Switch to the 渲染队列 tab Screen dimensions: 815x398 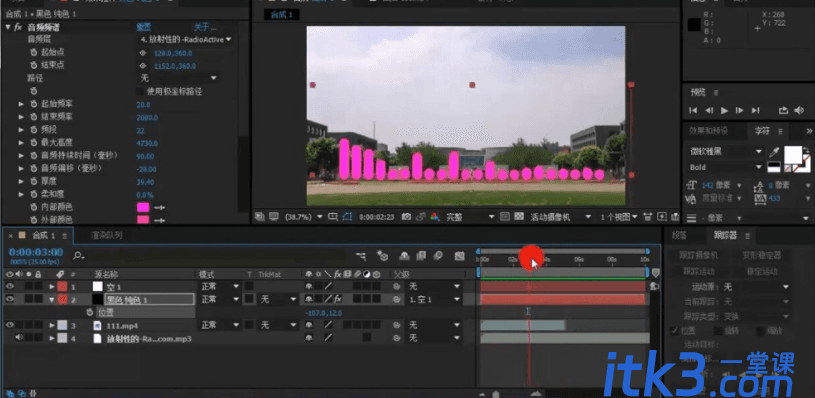107,235
